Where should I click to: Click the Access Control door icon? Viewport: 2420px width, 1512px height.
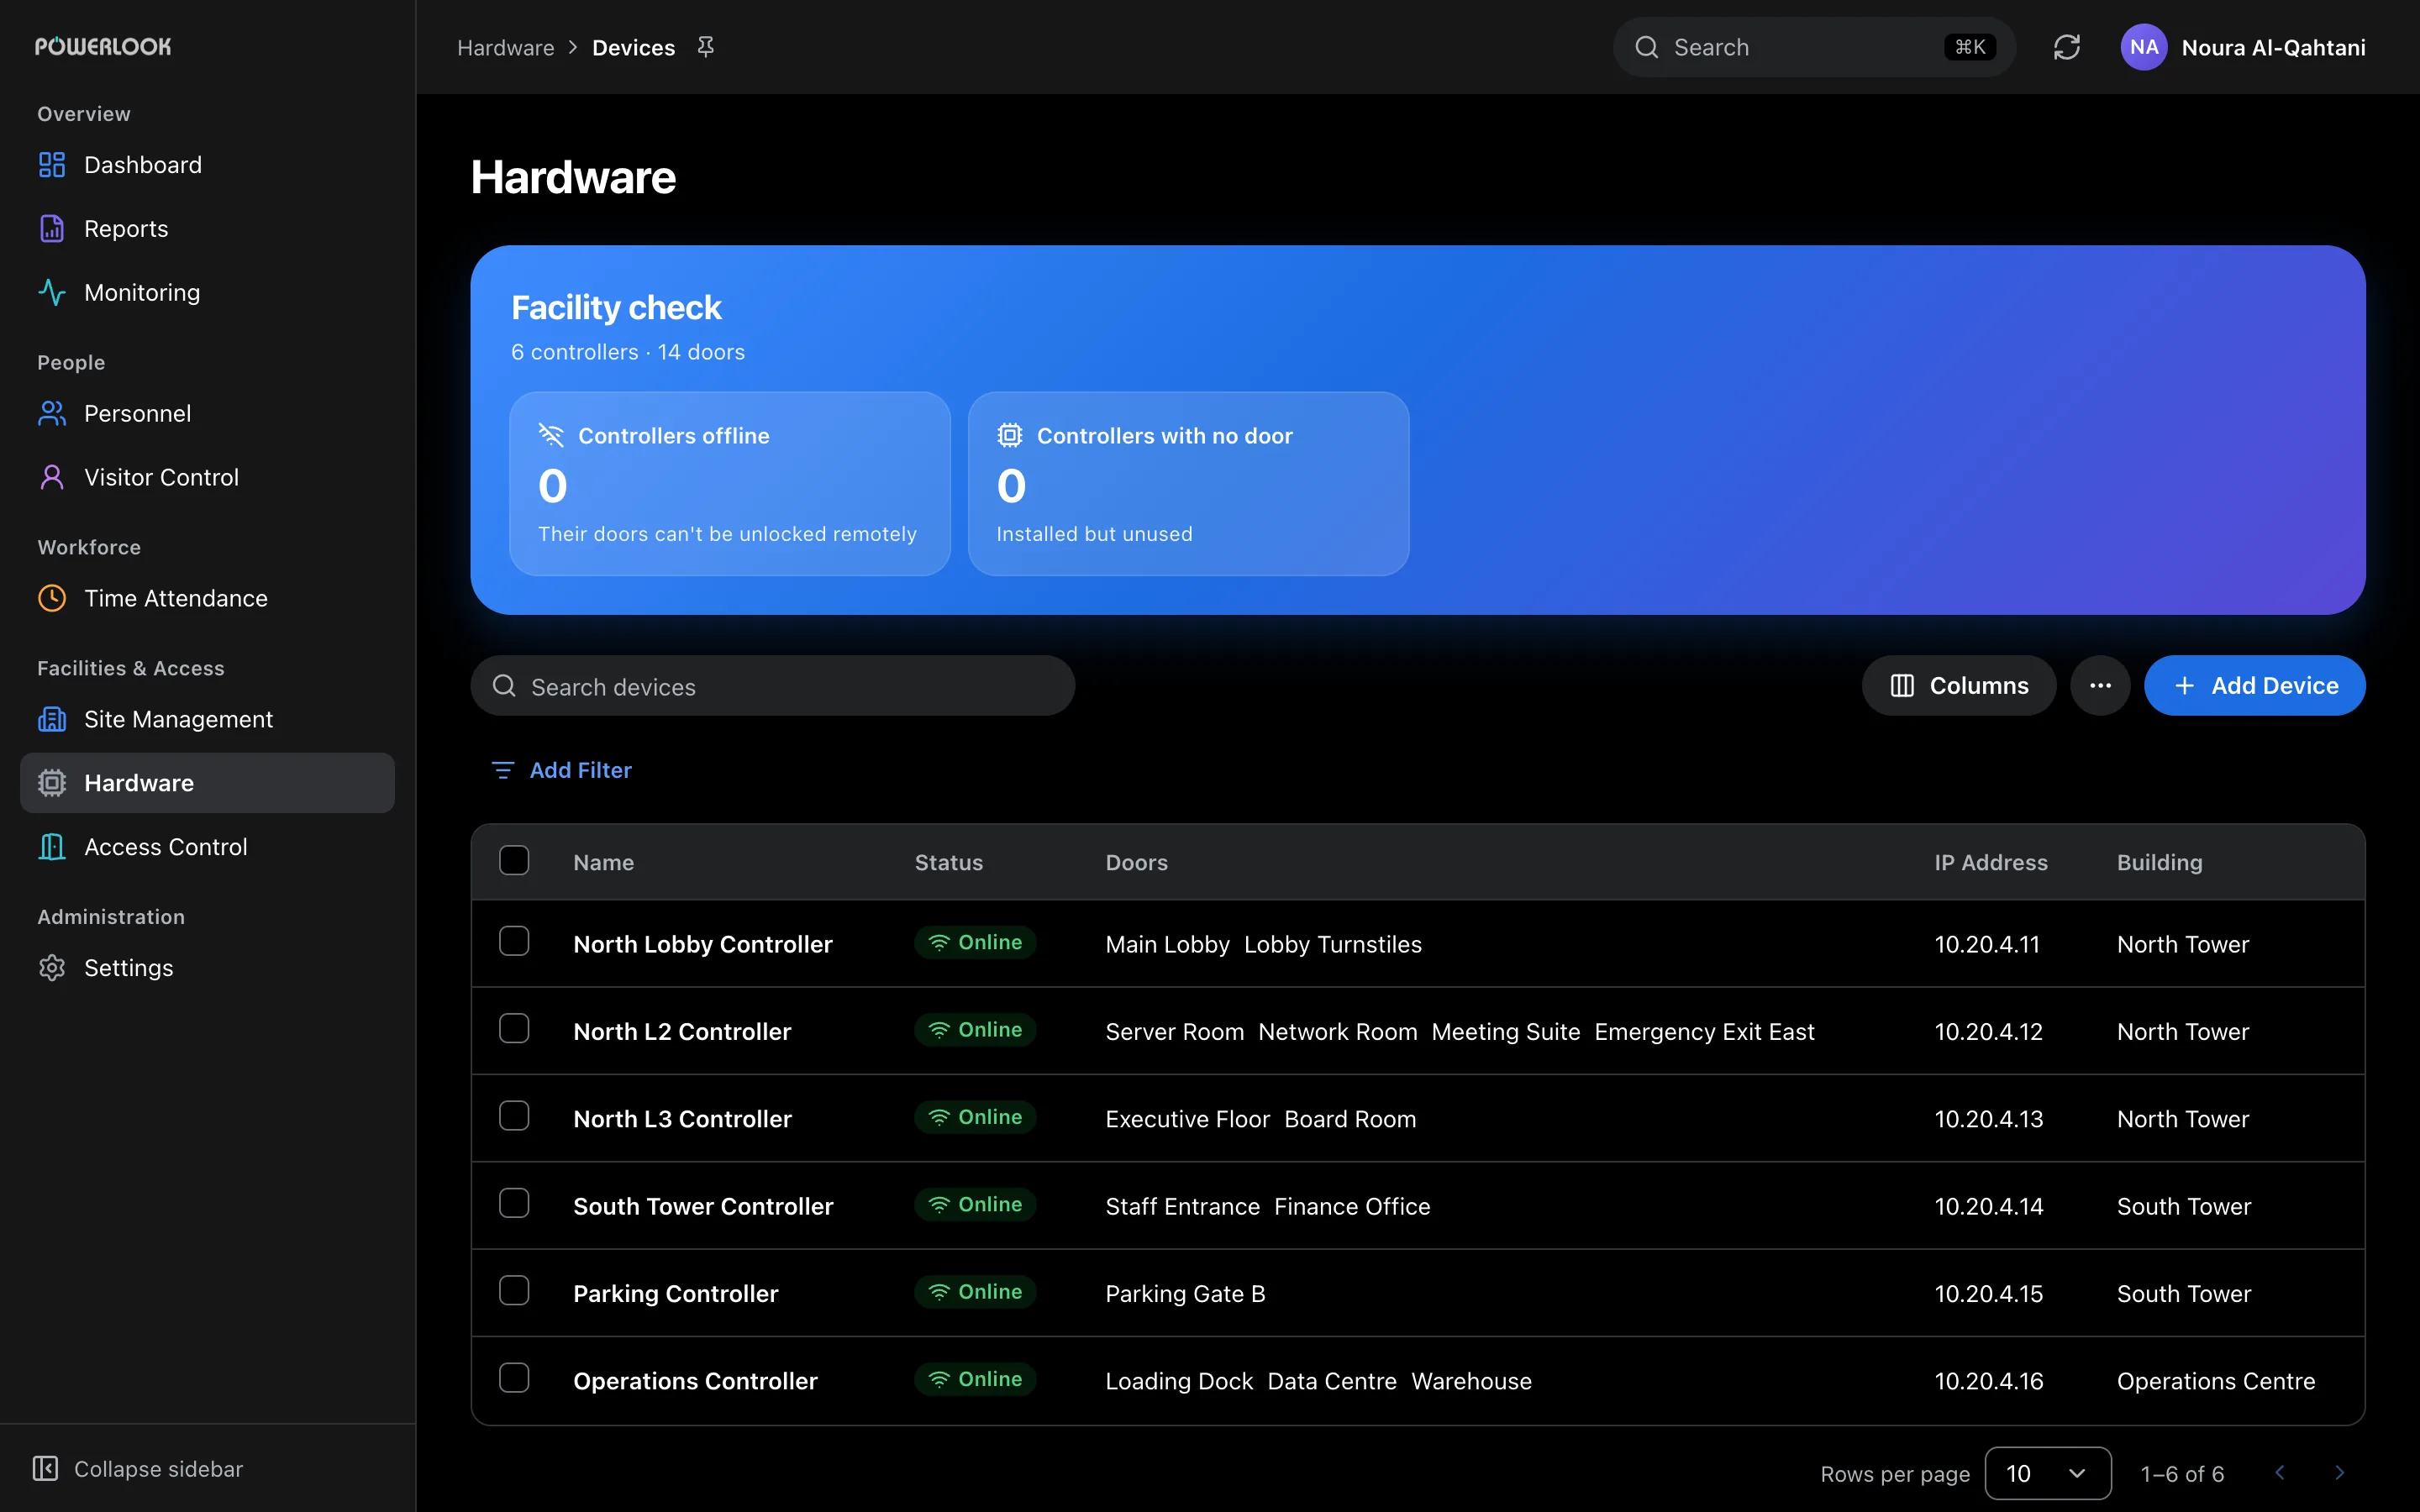52,847
